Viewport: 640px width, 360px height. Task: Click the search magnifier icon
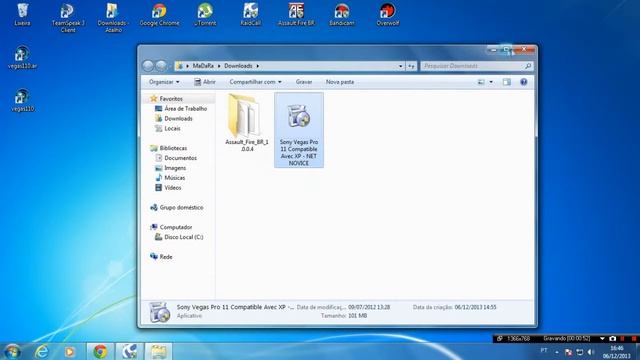tap(528, 66)
